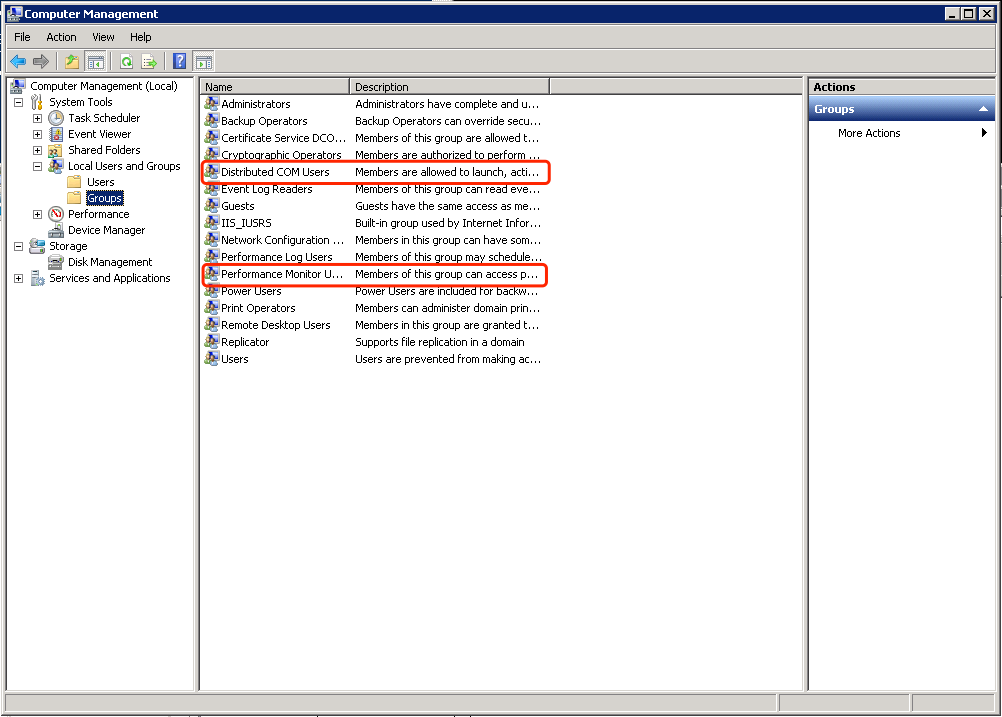Viewport: 1002px width, 717px height.
Task: Click the Back arrow toolbar icon
Action: coord(18,61)
